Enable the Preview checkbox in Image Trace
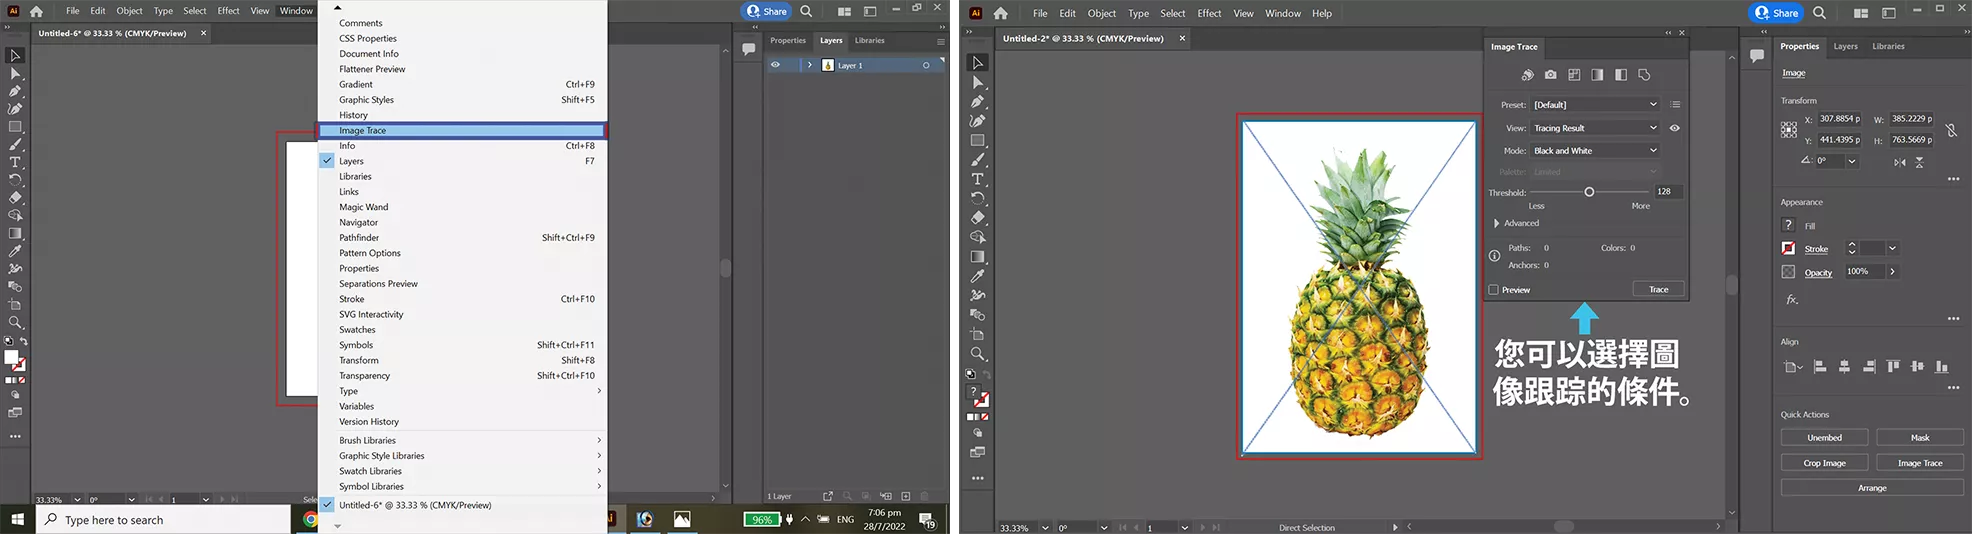Viewport: 1972px width, 534px height. [x=1494, y=290]
